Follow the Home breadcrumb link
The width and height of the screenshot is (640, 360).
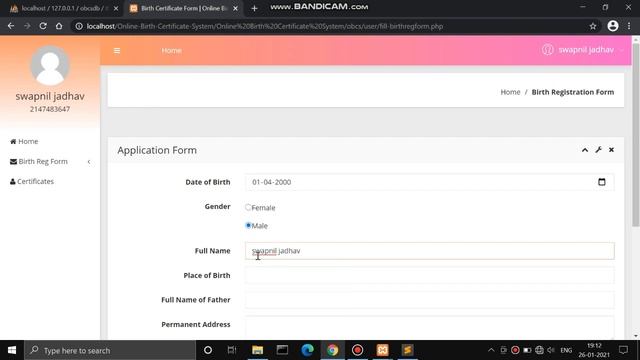(510, 92)
